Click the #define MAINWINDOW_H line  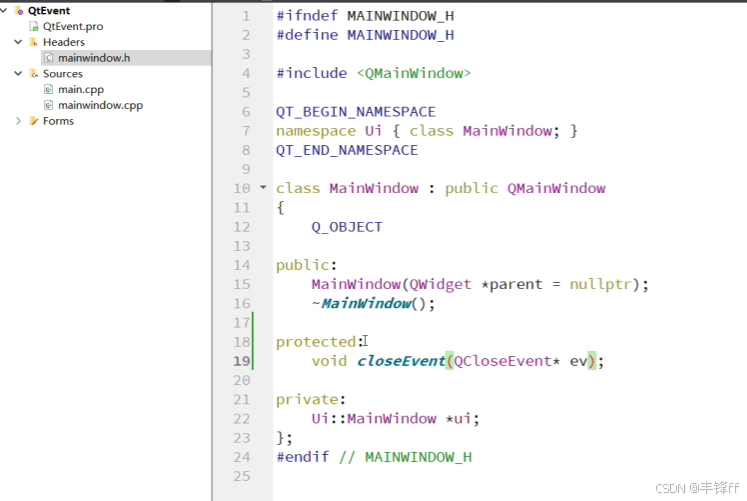365,35
